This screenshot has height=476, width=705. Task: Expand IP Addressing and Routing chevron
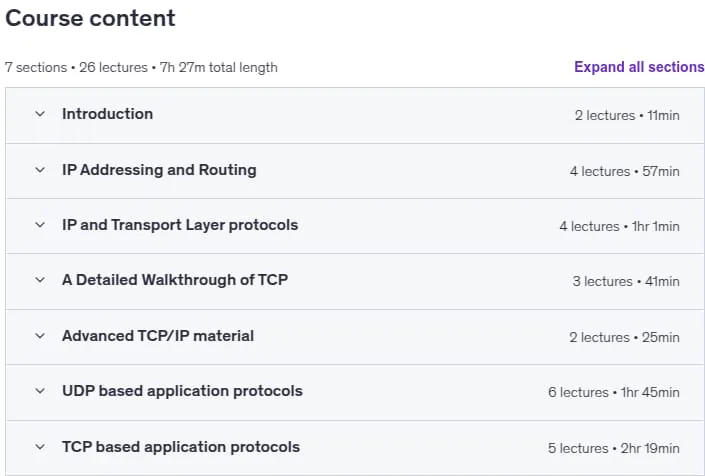point(40,170)
